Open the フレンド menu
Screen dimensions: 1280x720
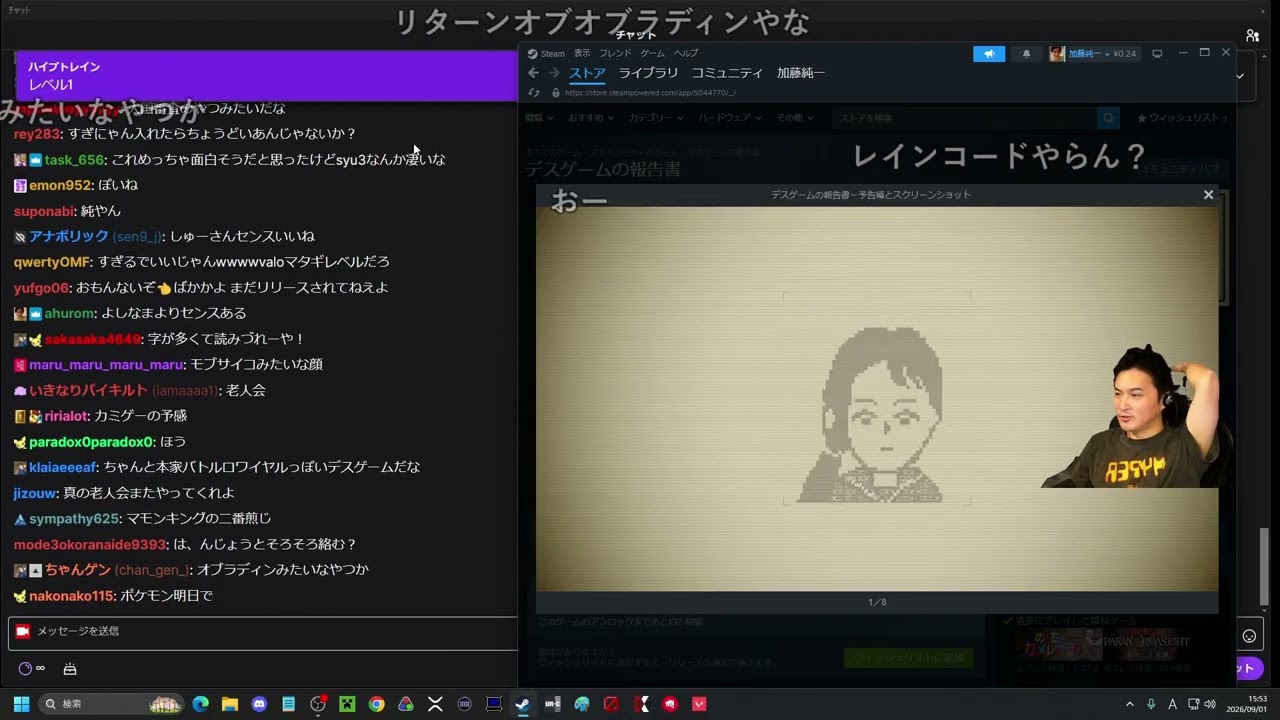point(615,53)
